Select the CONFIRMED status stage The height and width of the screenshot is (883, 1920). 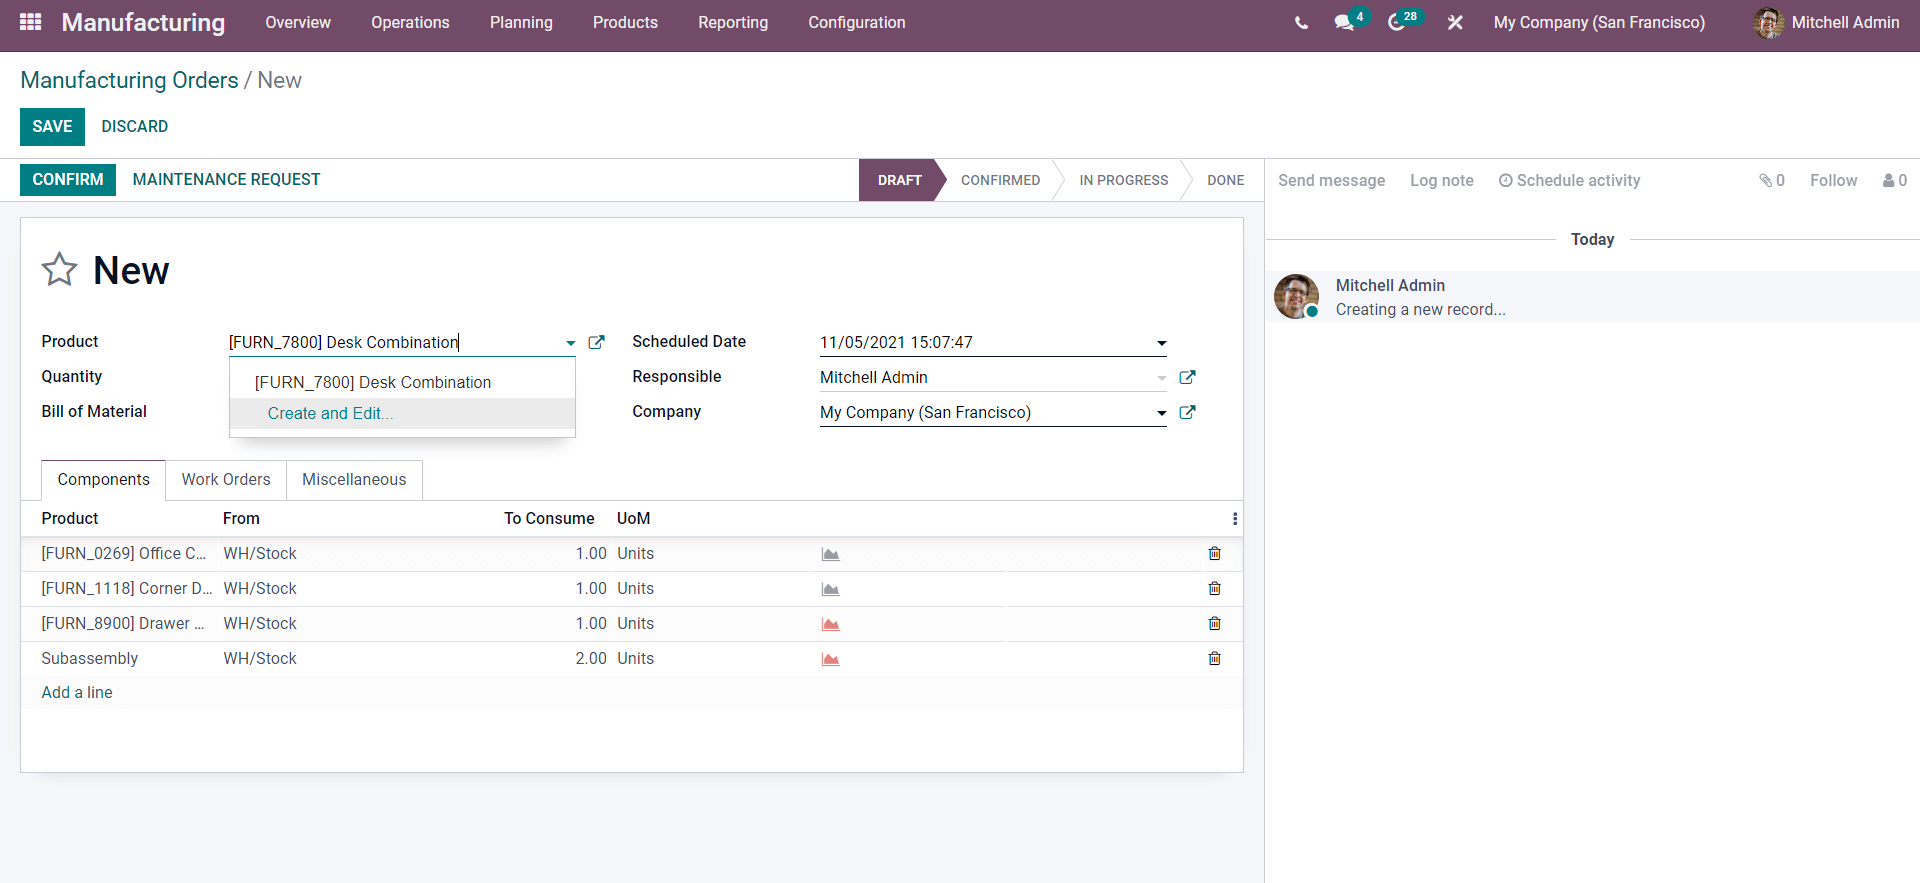tap(1000, 180)
